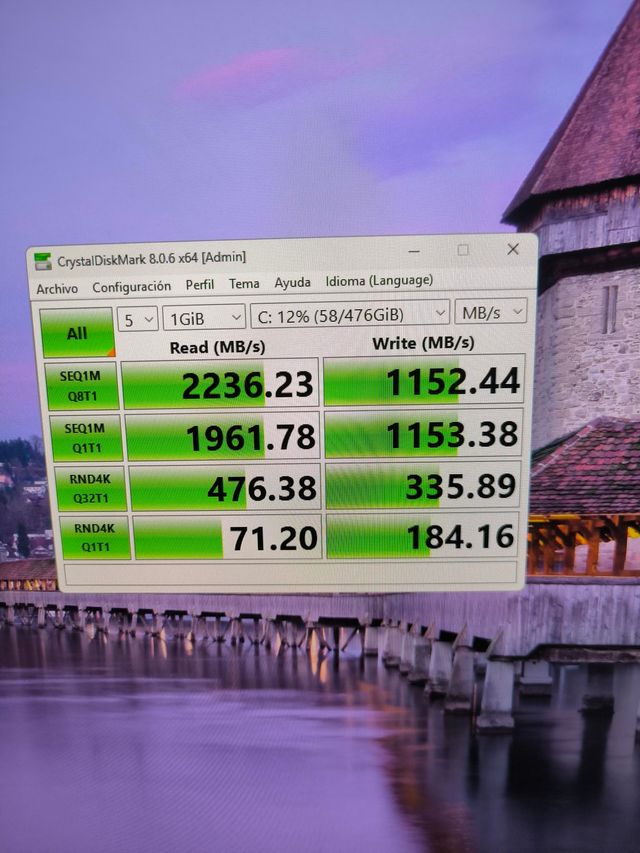Screen dimensions: 640x853
Task: Open the Configuración menu
Action: pos(131,287)
